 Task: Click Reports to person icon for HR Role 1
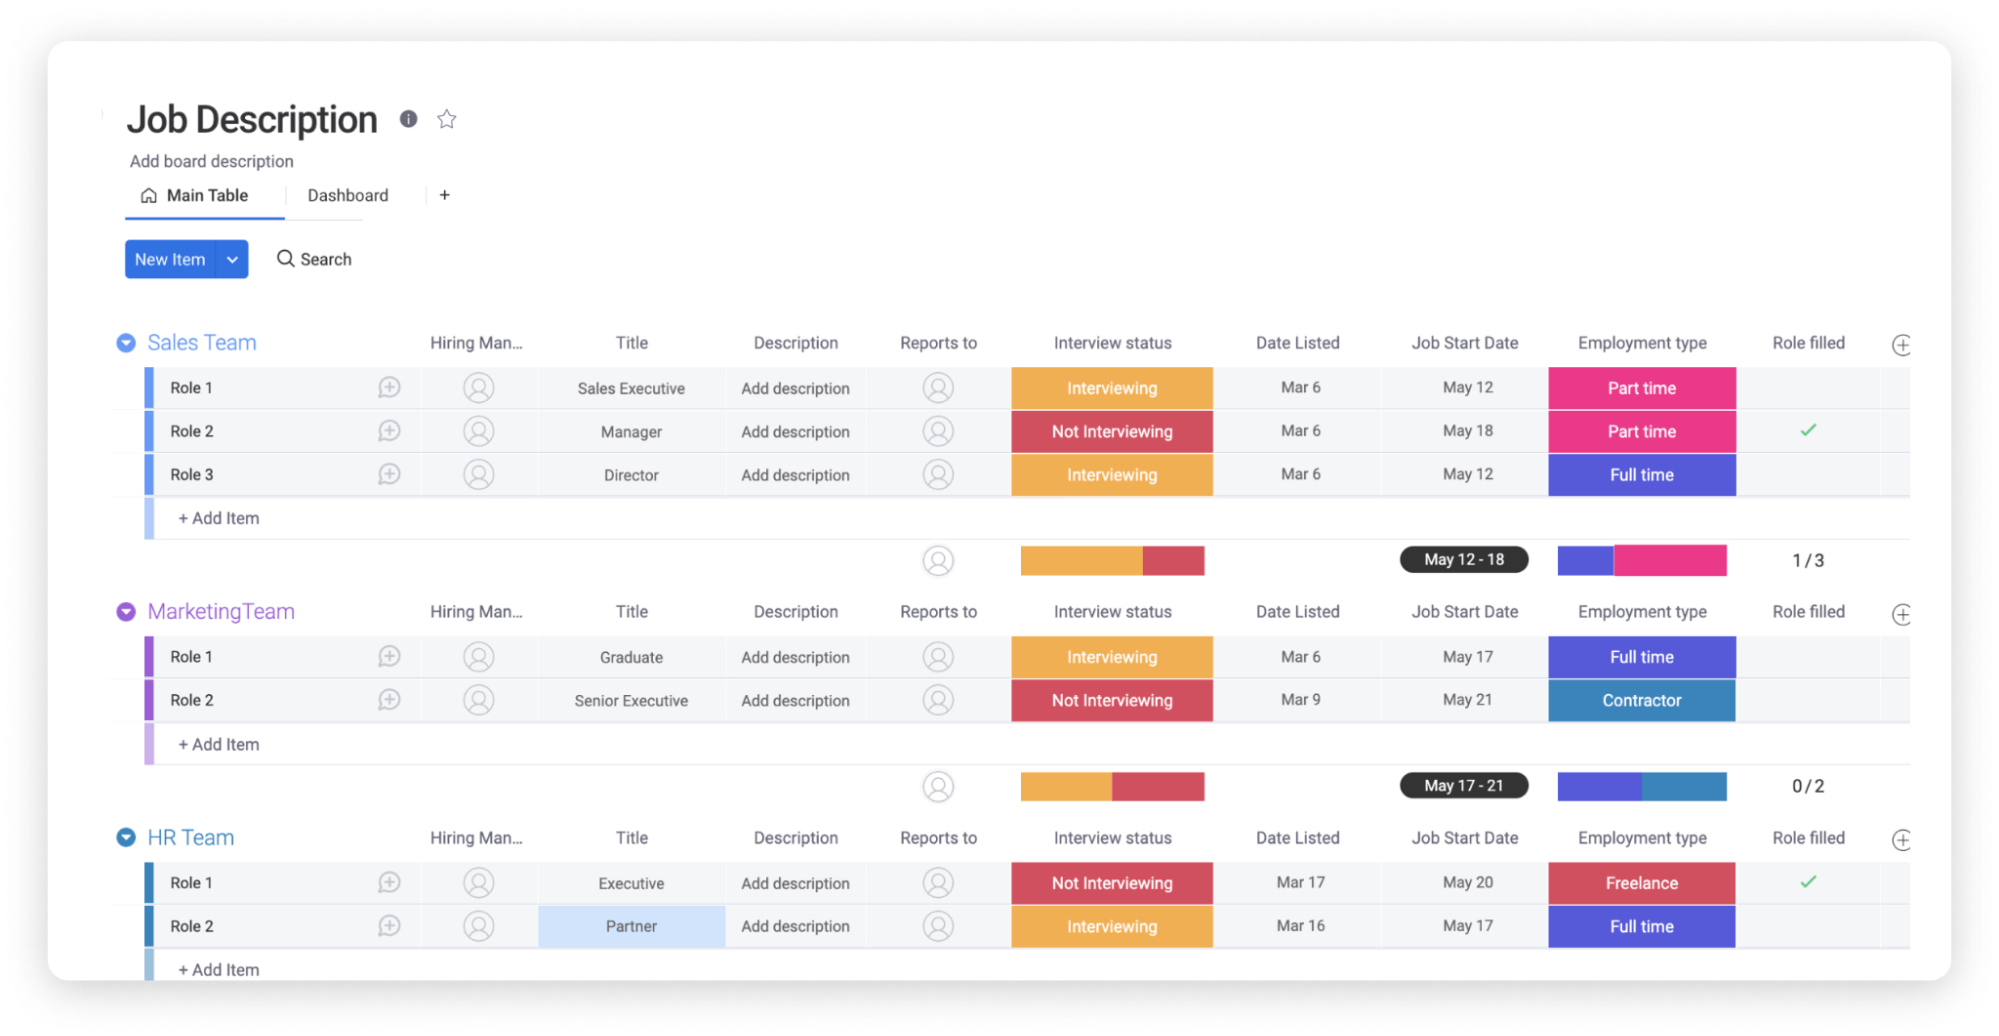tap(937, 883)
